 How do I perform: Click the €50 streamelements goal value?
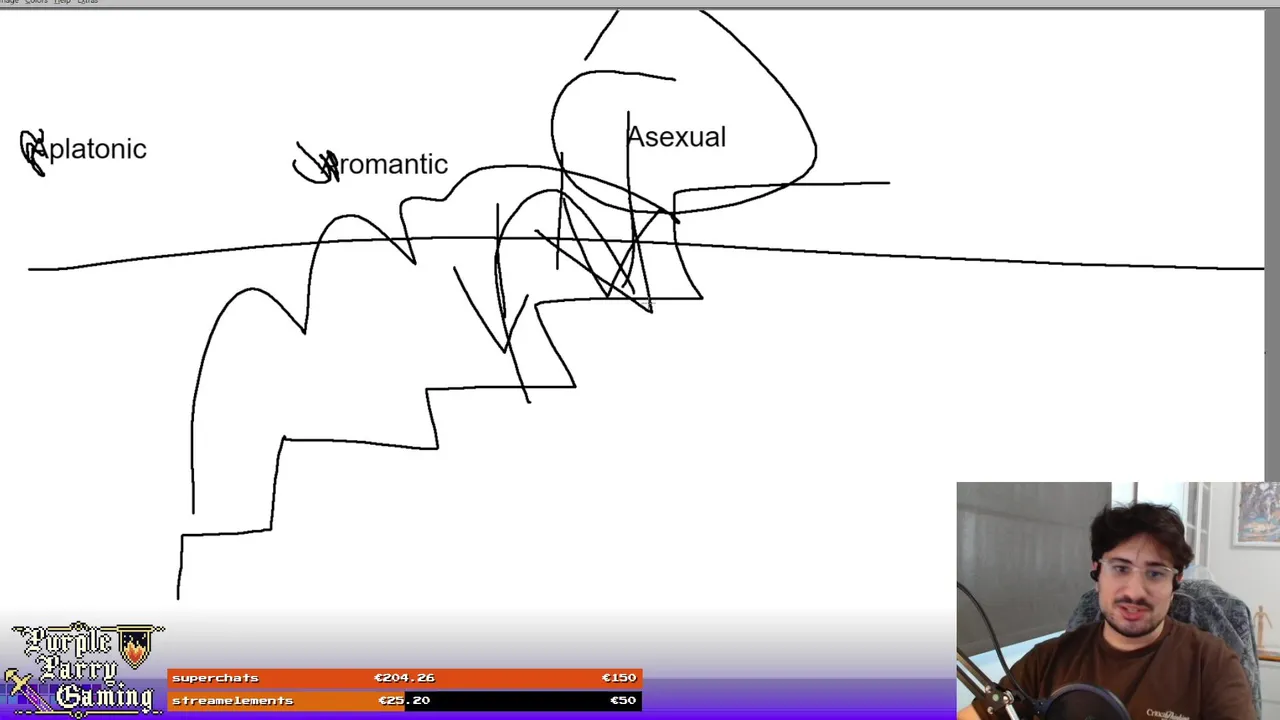tap(623, 701)
